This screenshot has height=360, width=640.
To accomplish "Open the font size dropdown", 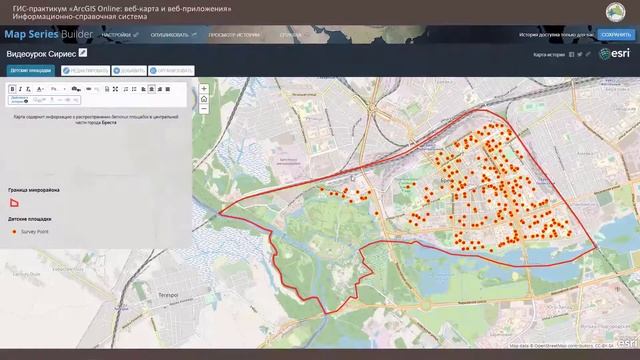I will click(x=58, y=89).
